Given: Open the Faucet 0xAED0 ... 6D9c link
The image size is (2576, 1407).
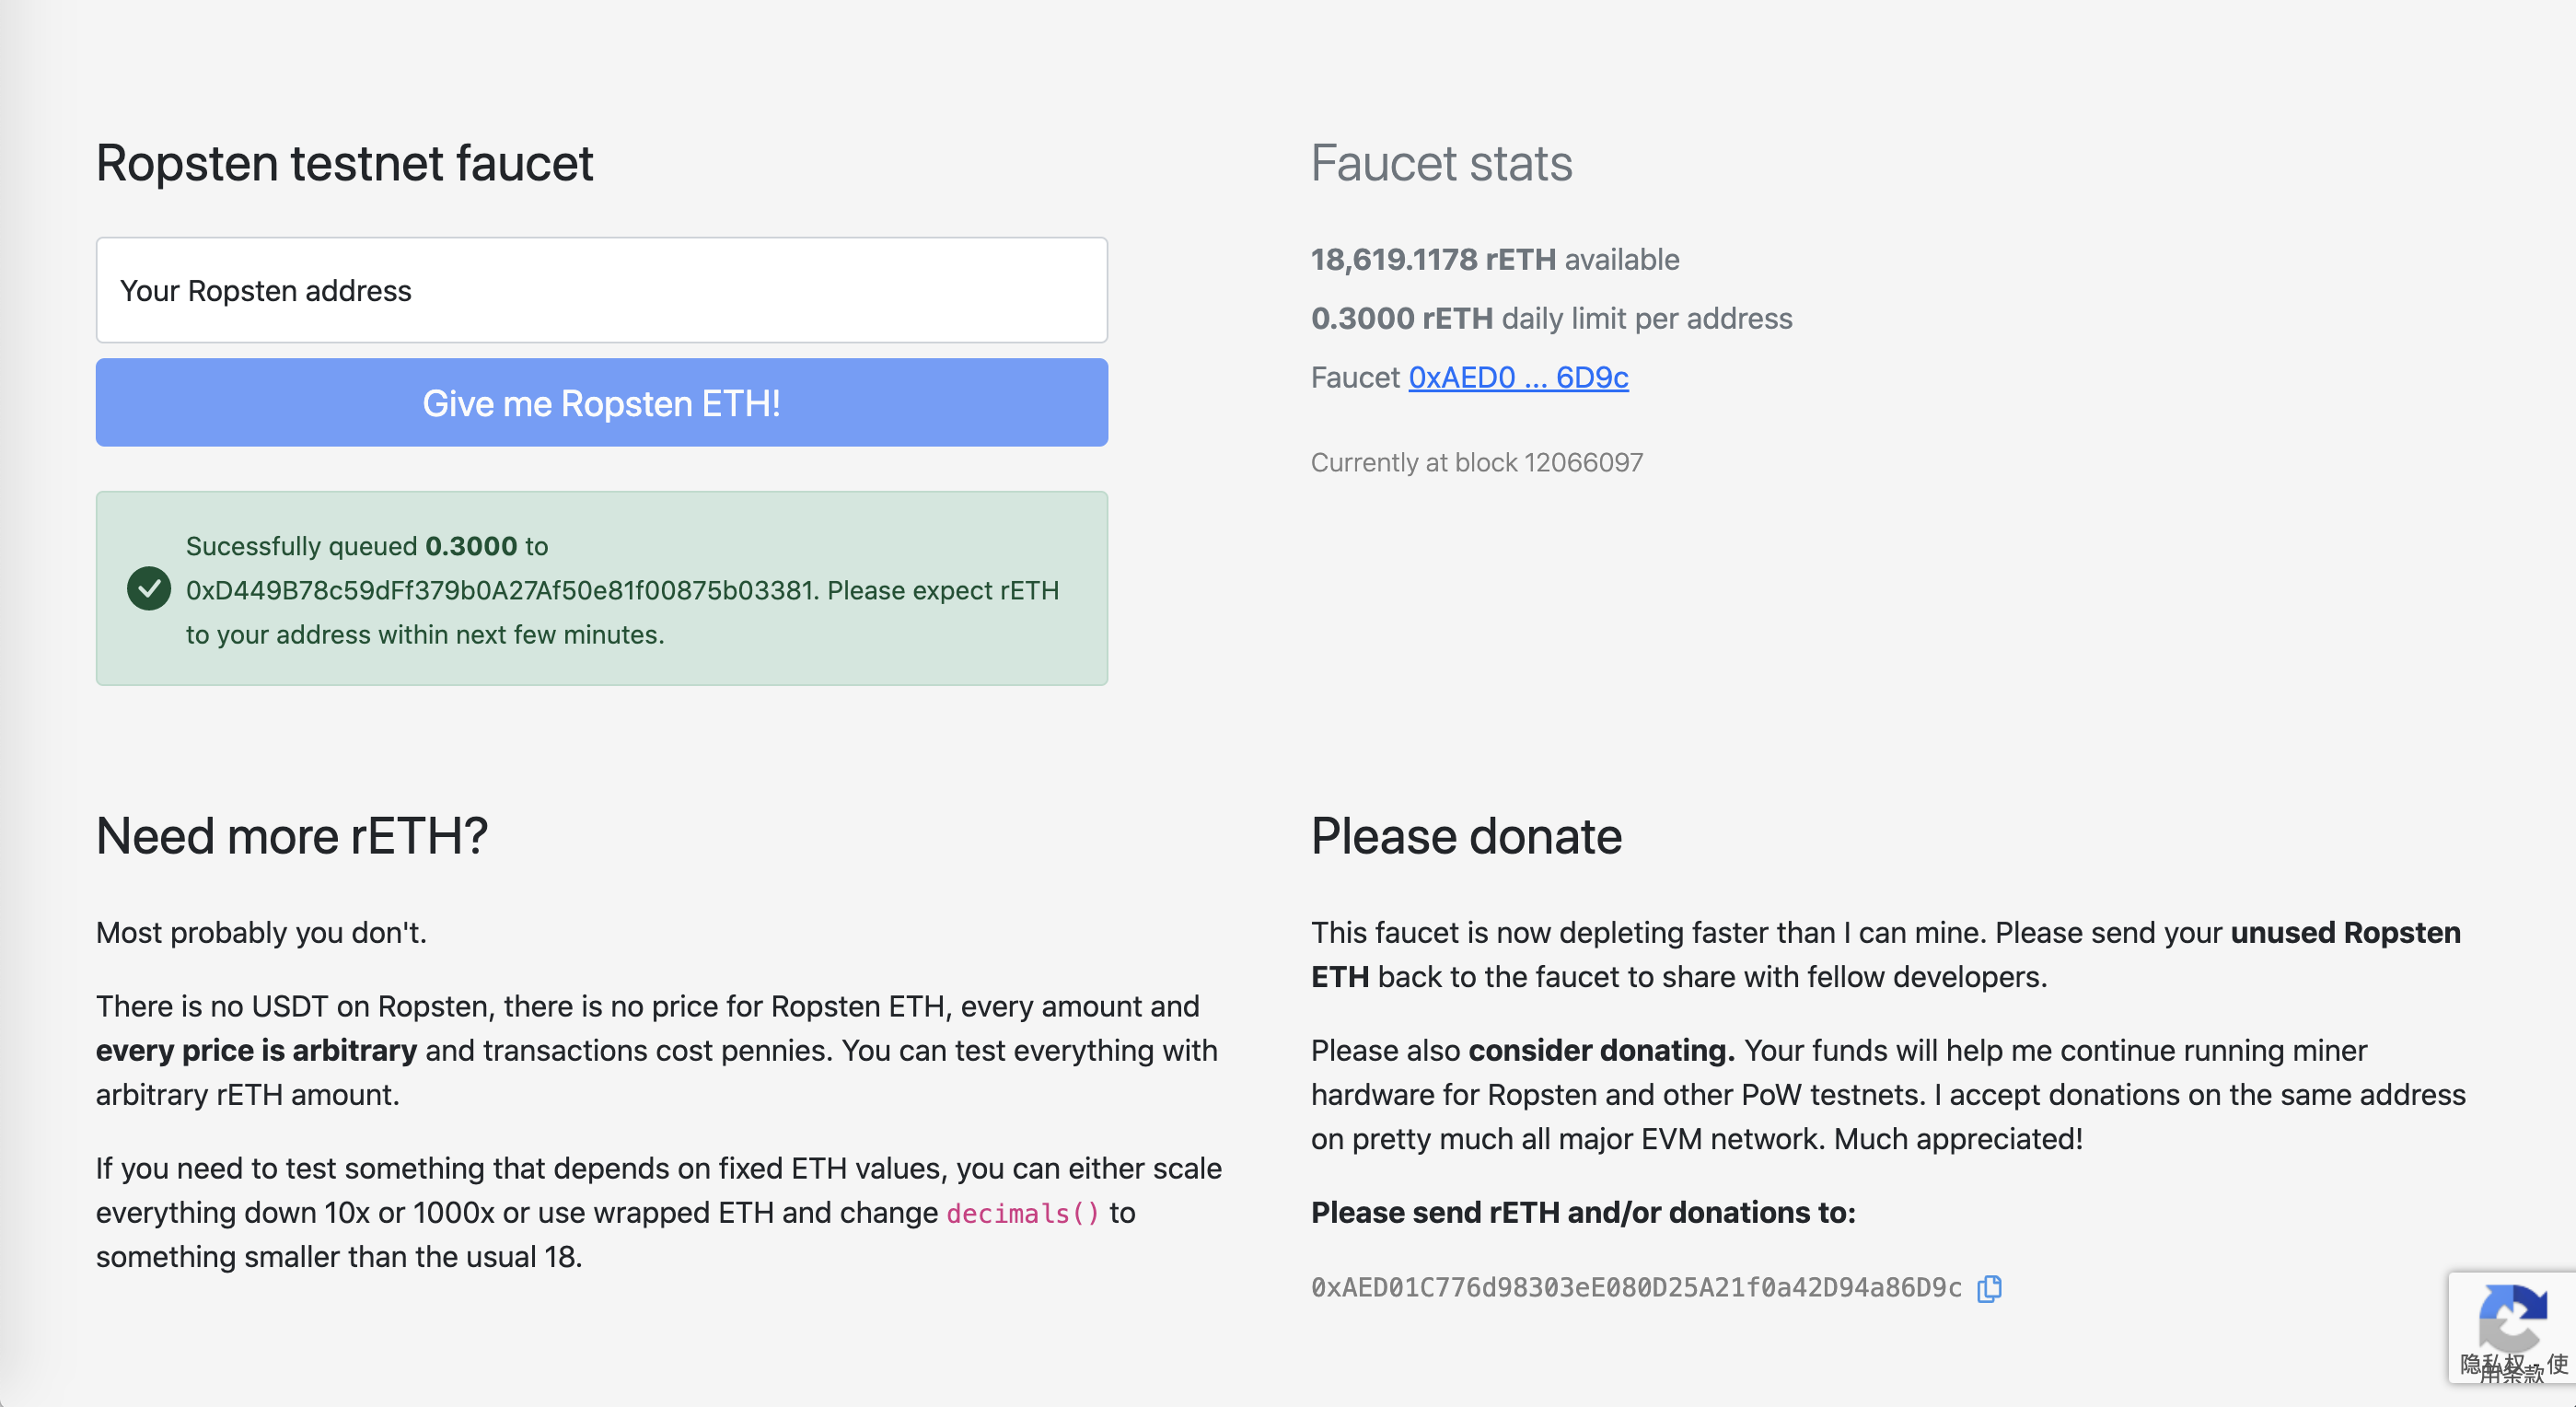Looking at the screenshot, I should pos(1517,377).
